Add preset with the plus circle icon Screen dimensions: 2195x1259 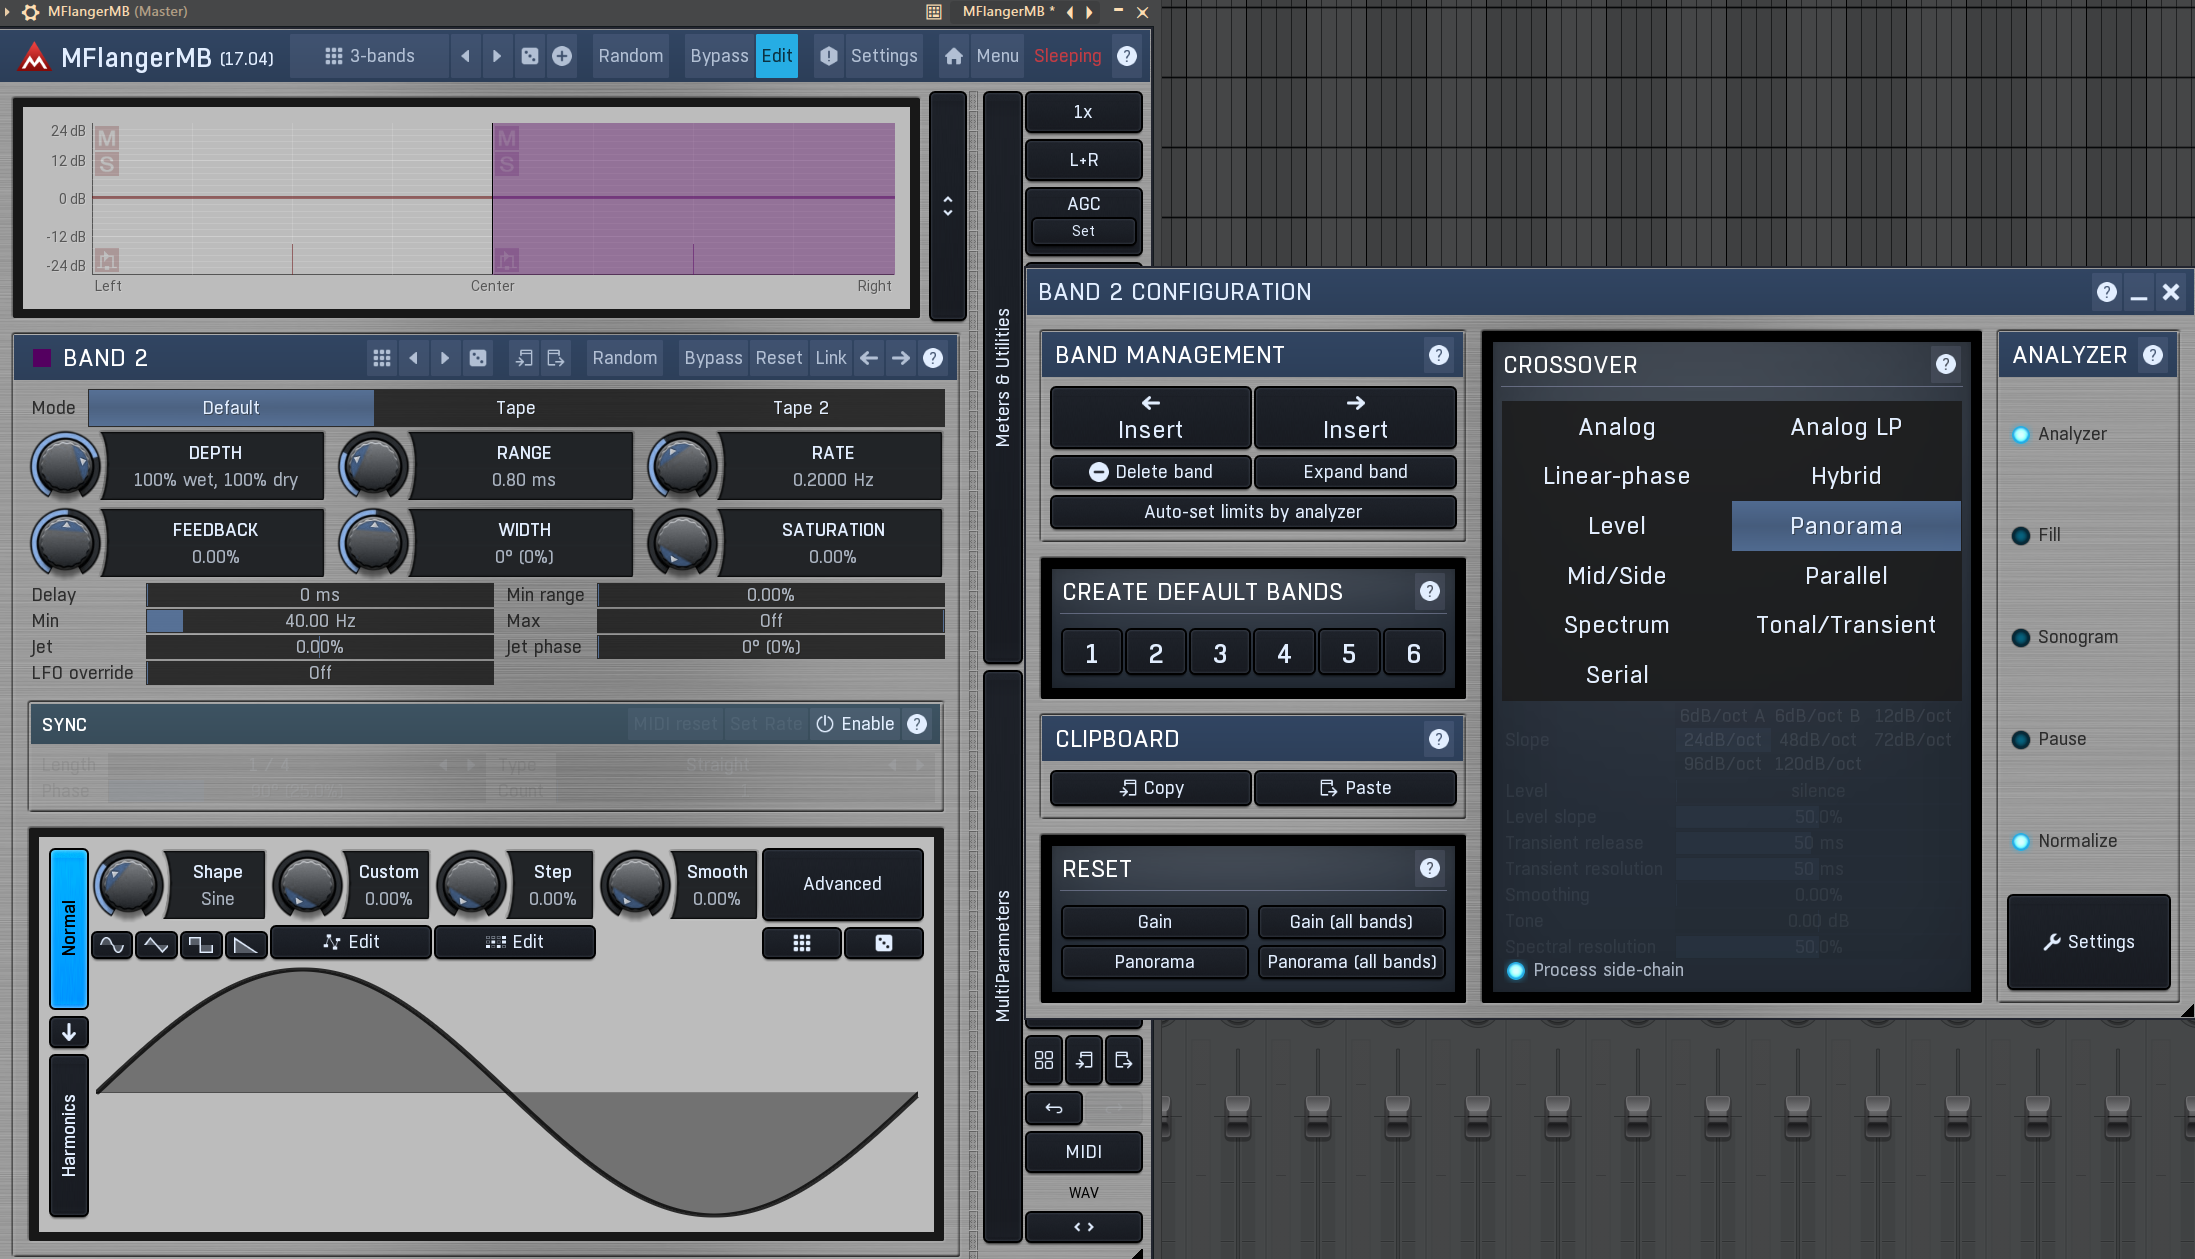tap(562, 56)
